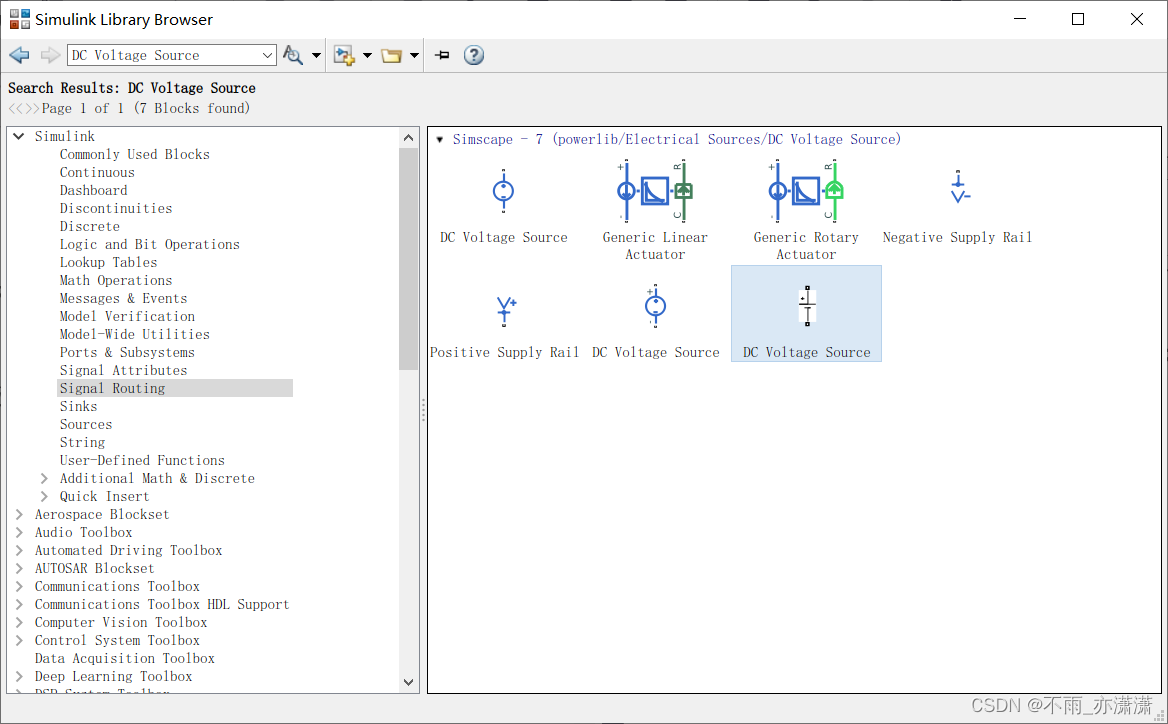Click the new model icon
The image size is (1168, 724).
(x=344, y=55)
